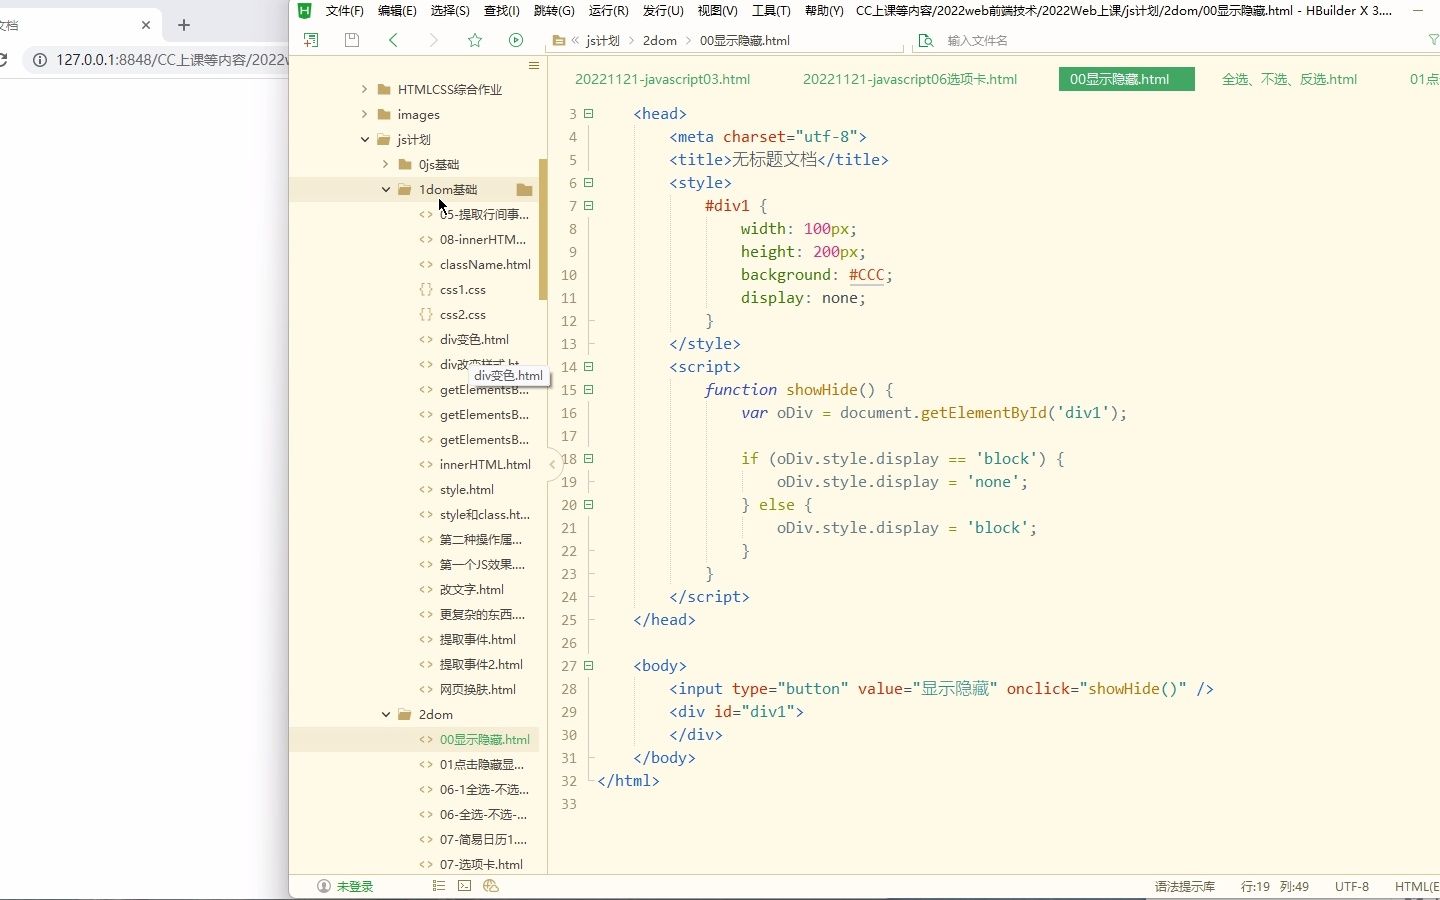Collapse the 2dom folder
This screenshot has width=1440, height=900.
386,714
